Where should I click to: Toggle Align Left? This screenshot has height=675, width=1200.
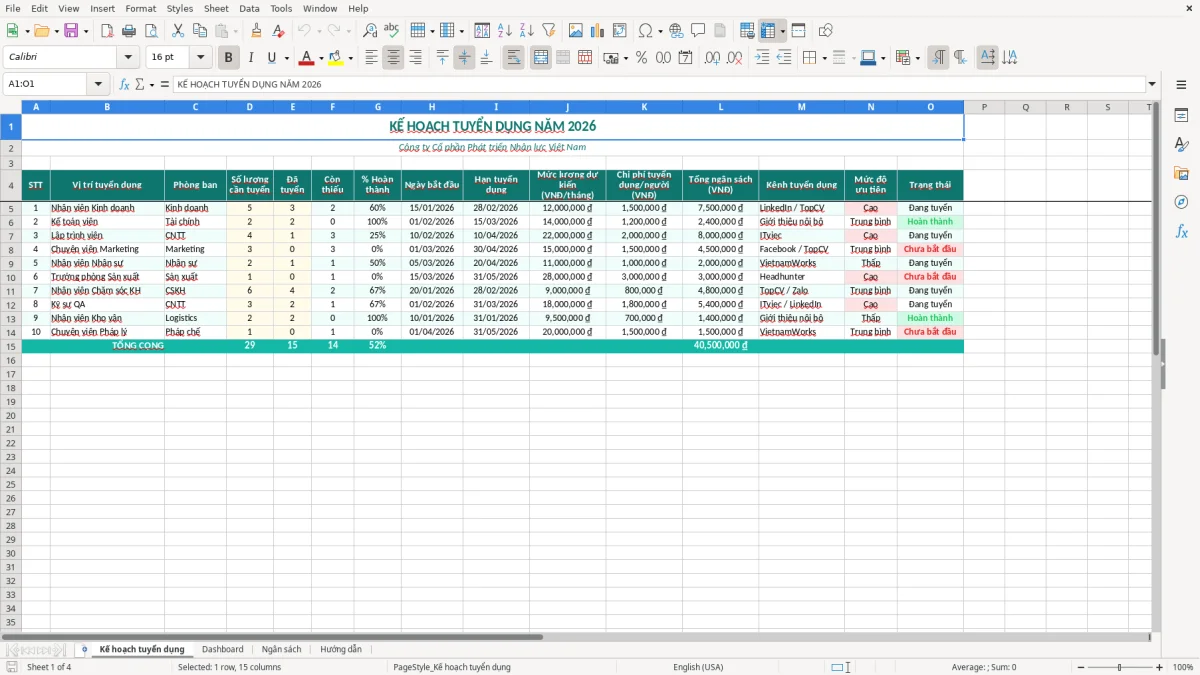point(371,58)
